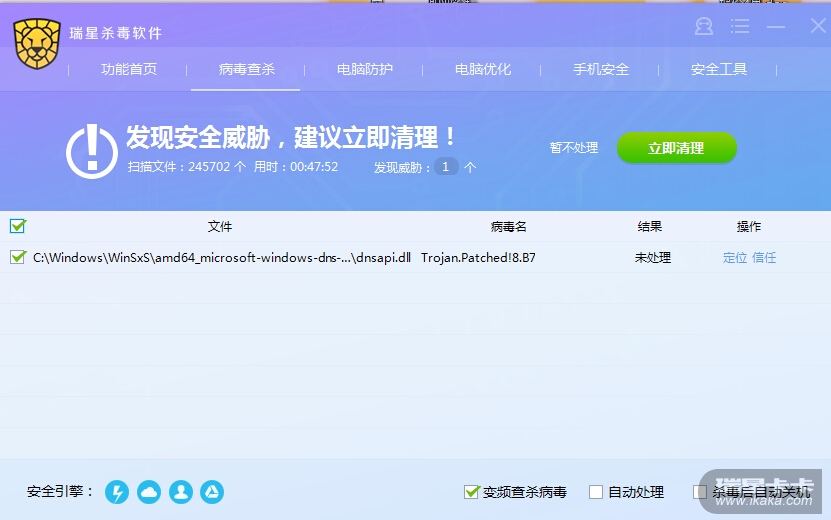Click the elapsed time 00:47:52

pyautogui.click(x=314, y=167)
